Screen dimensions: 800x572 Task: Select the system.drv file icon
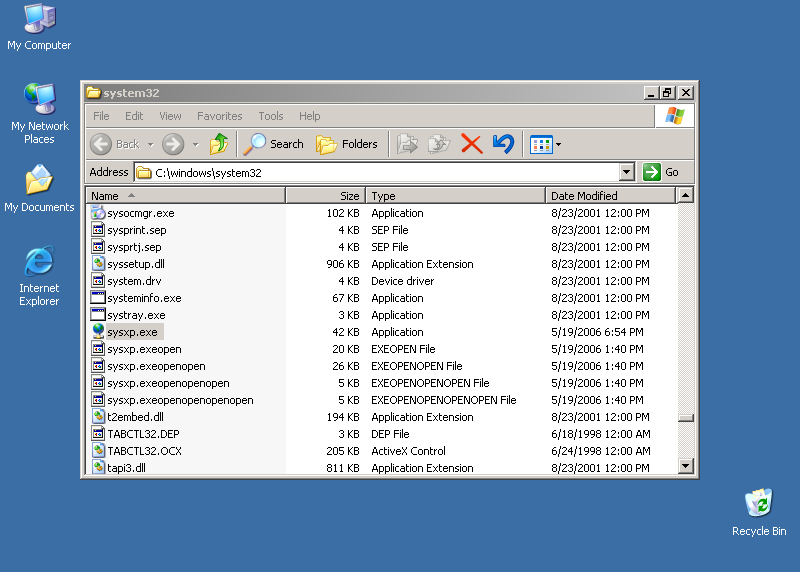pyautogui.click(x=98, y=281)
